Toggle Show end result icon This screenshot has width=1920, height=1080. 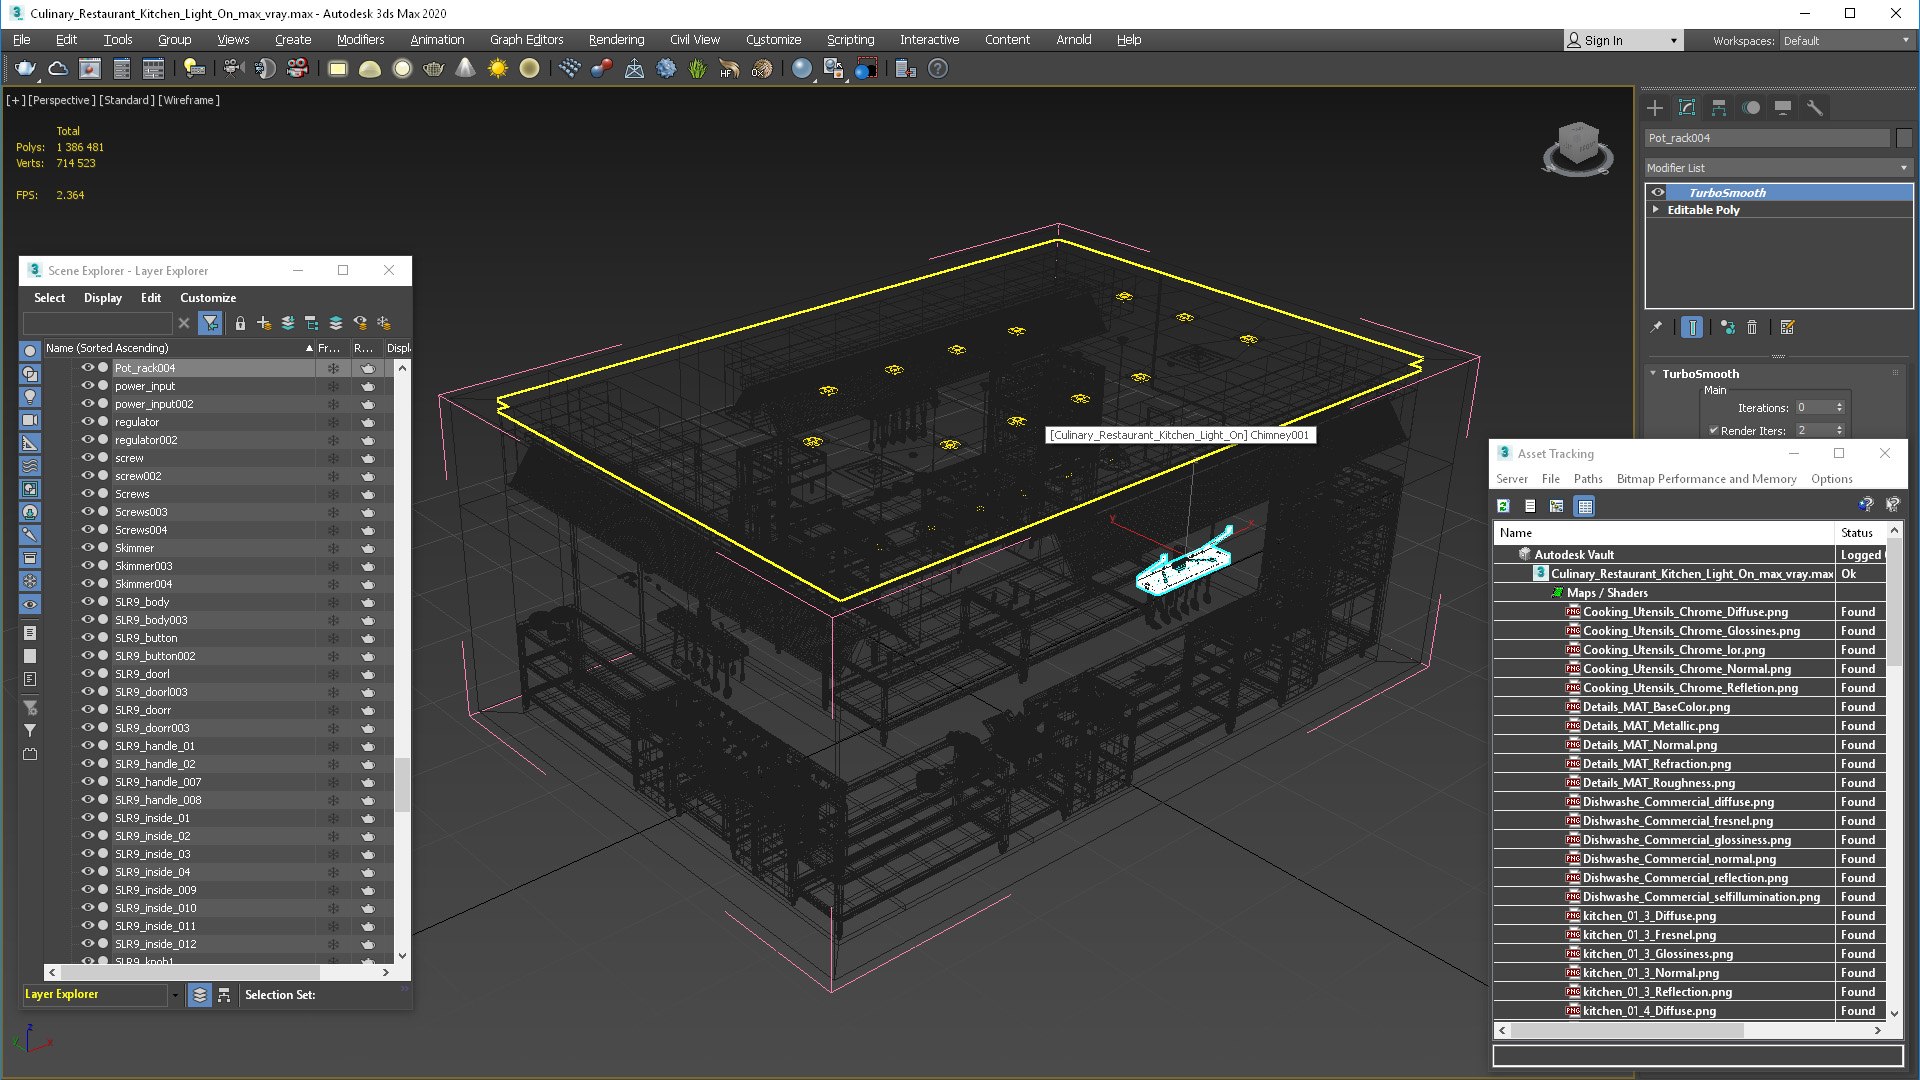tap(1692, 327)
